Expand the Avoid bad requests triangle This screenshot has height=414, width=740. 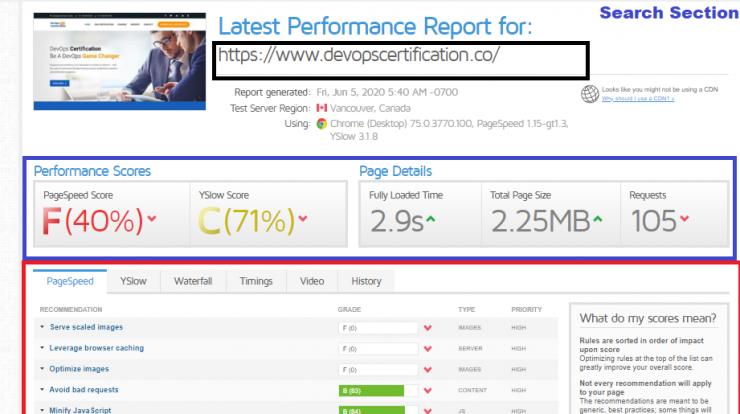42,389
